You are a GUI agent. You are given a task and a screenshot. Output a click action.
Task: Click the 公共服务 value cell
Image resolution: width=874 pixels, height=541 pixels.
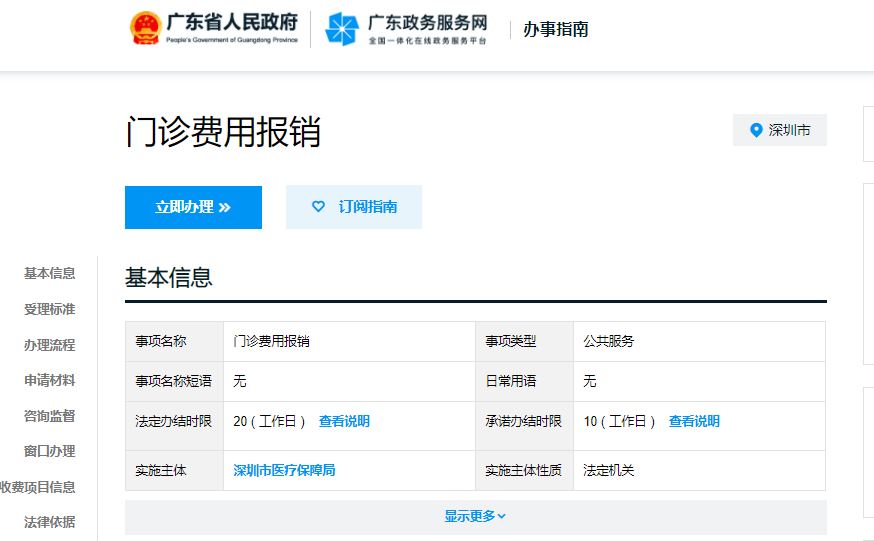click(x=700, y=341)
